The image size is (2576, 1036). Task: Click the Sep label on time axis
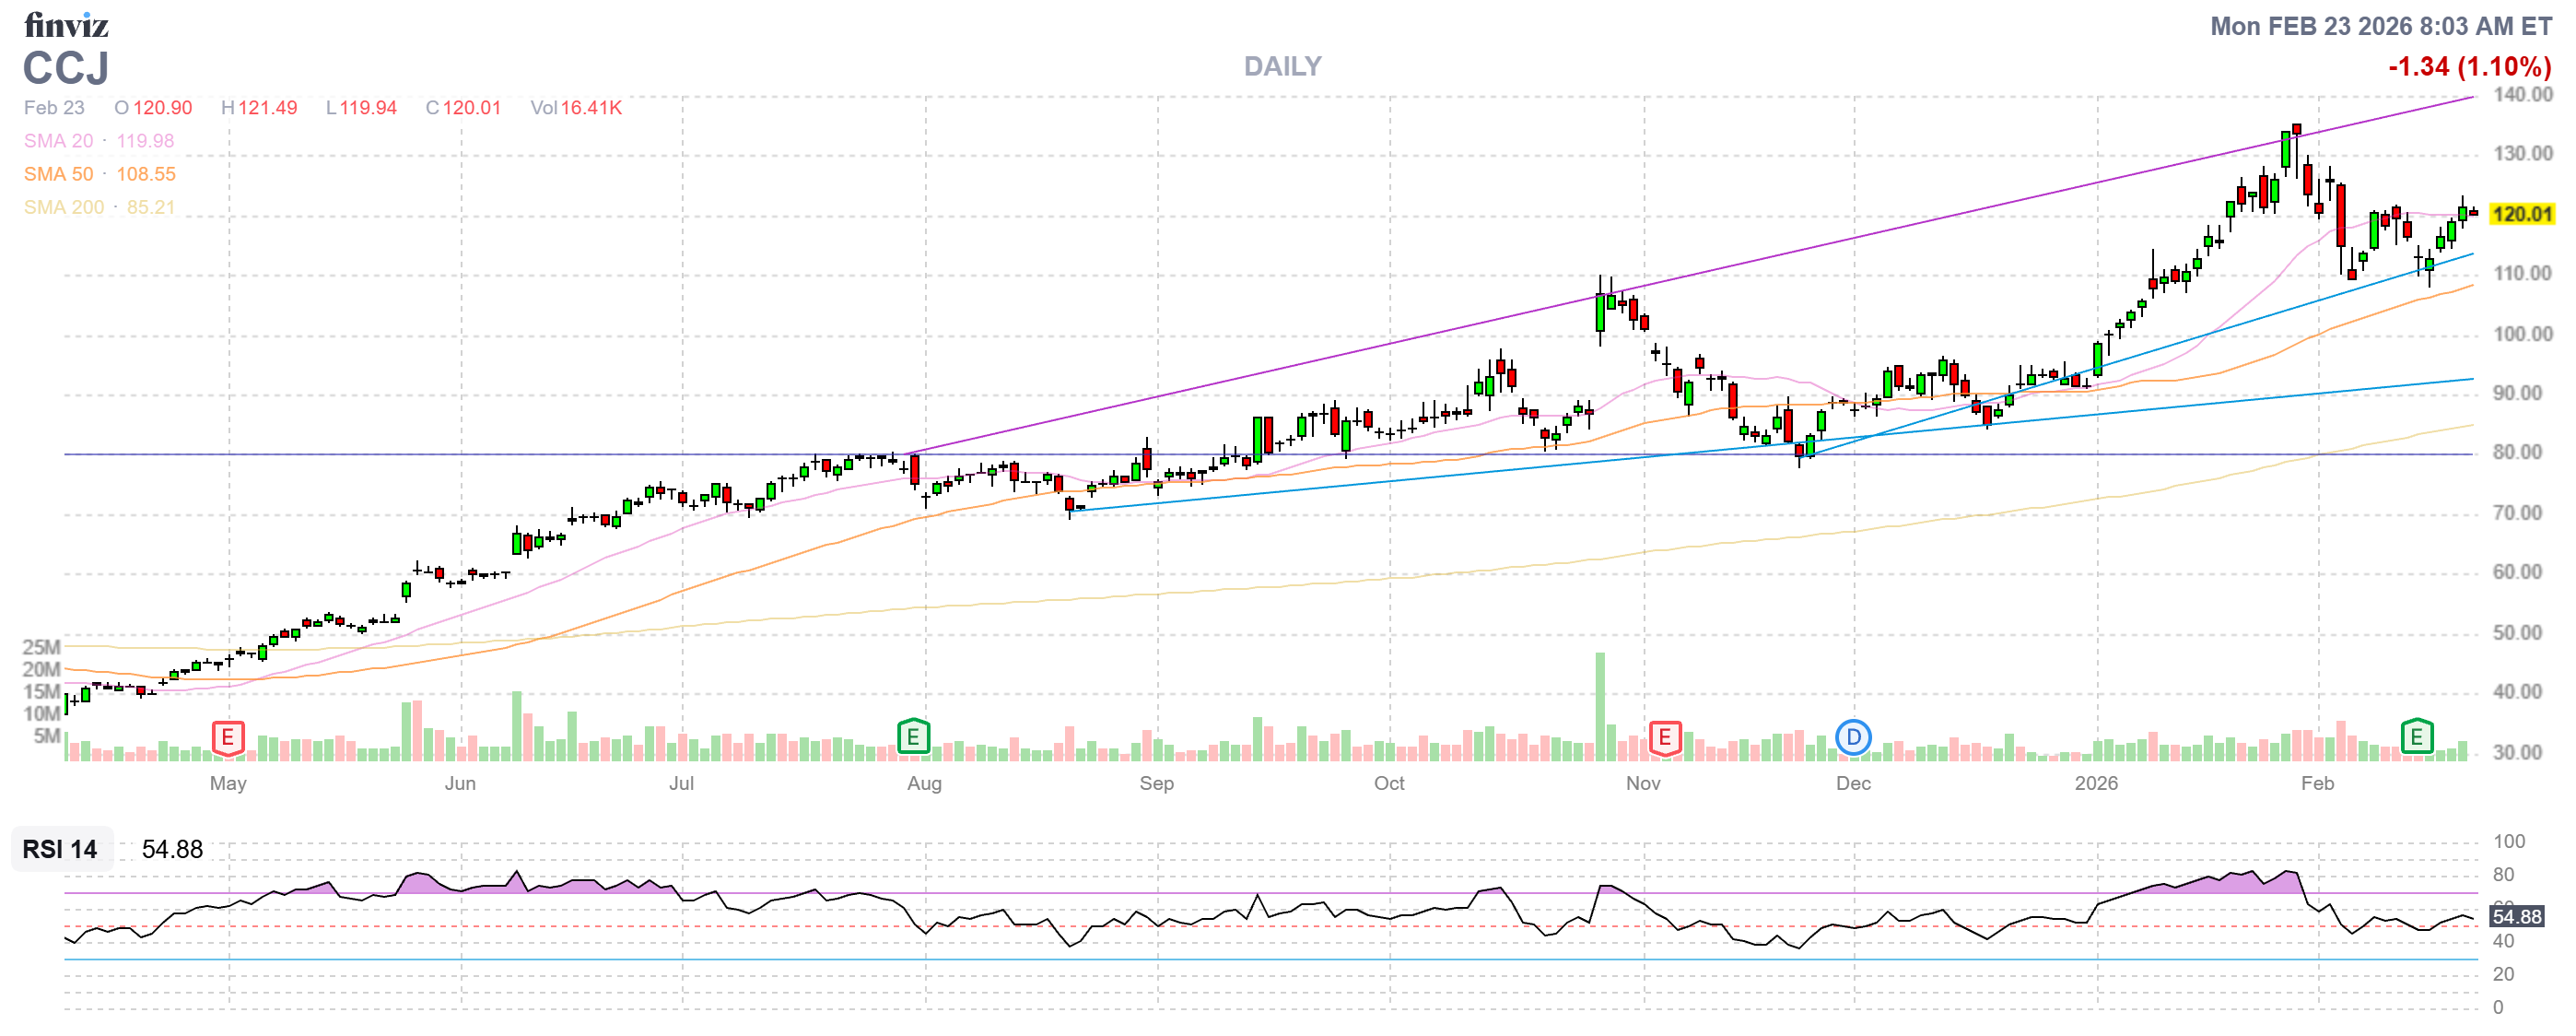coord(1156,783)
